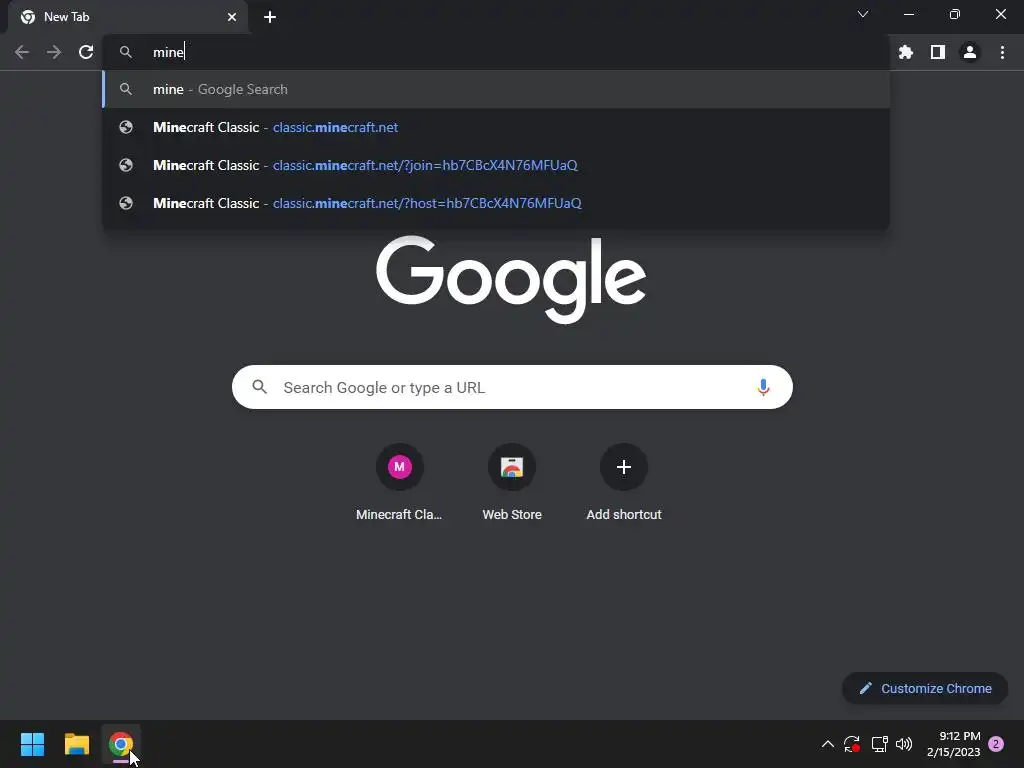The height and width of the screenshot is (768, 1024).
Task: Open a new tab with plus button
Action: coord(270,17)
